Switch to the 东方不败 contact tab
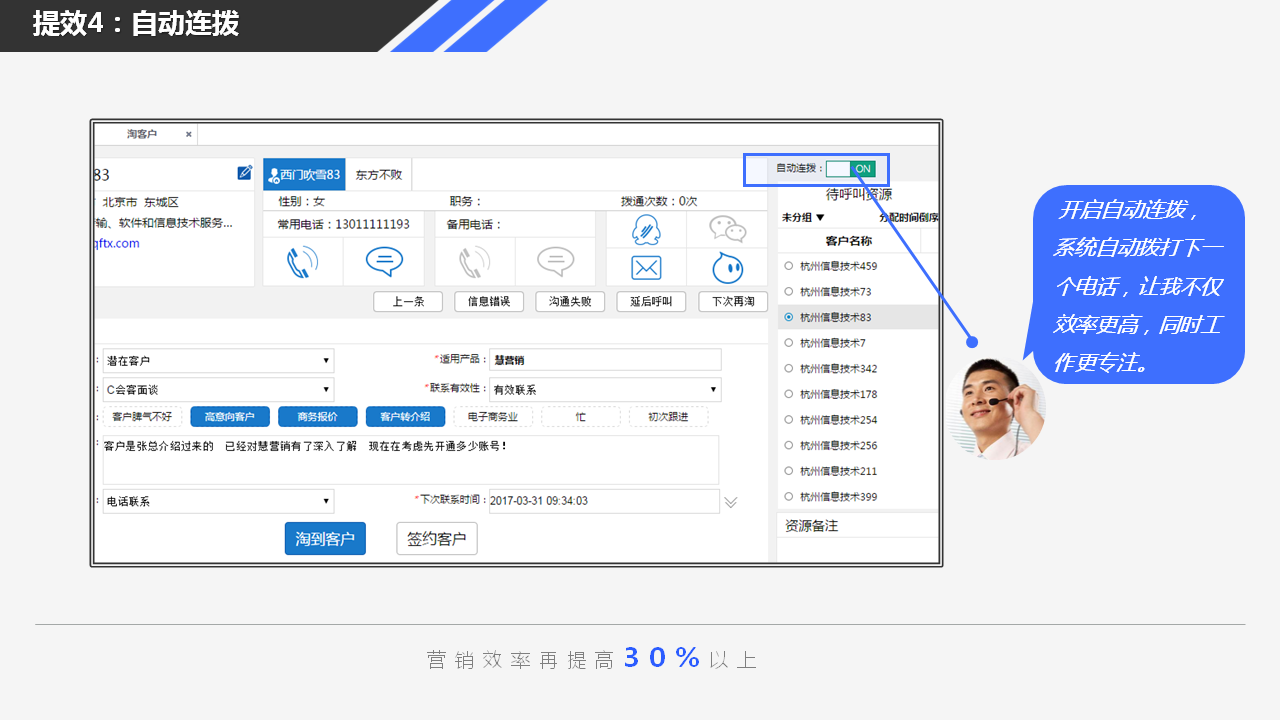 tap(379, 175)
